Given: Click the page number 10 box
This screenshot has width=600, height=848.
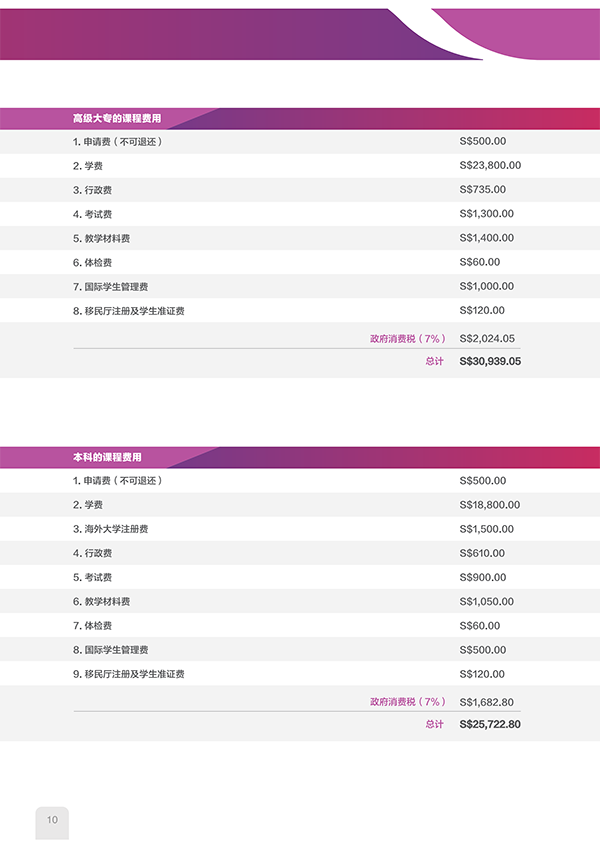Looking at the screenshot, I should (x=52, y=823).
